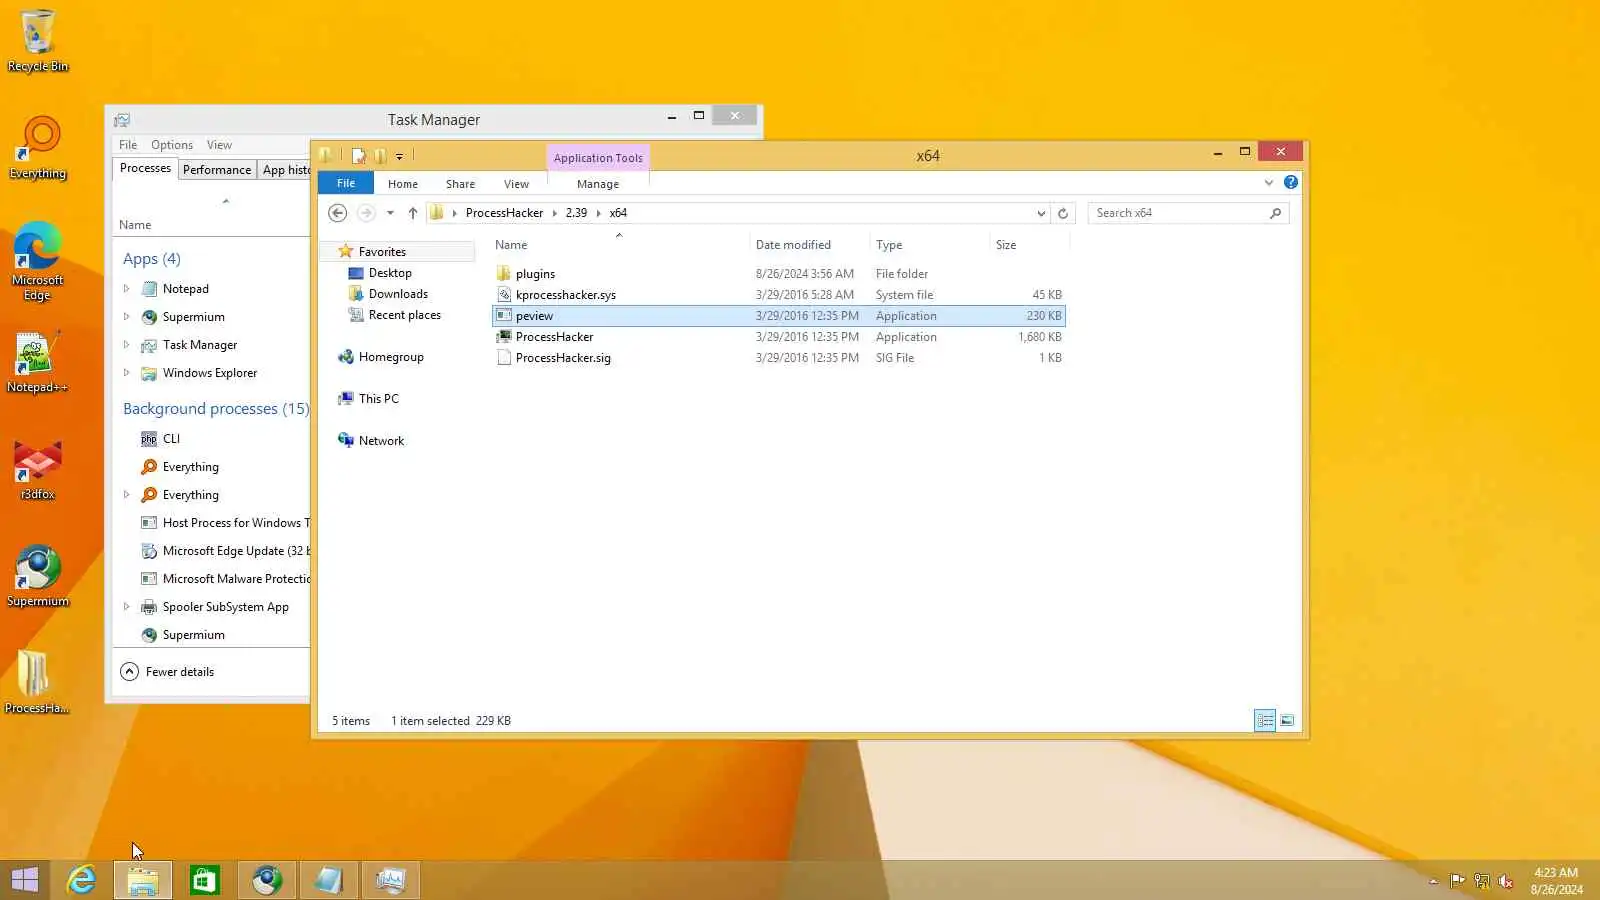Viewport: 1600px width, 900px height.
Task: Select the Supermium desktop shortcut
Action: pyautogui.click(x=38, y=577)
